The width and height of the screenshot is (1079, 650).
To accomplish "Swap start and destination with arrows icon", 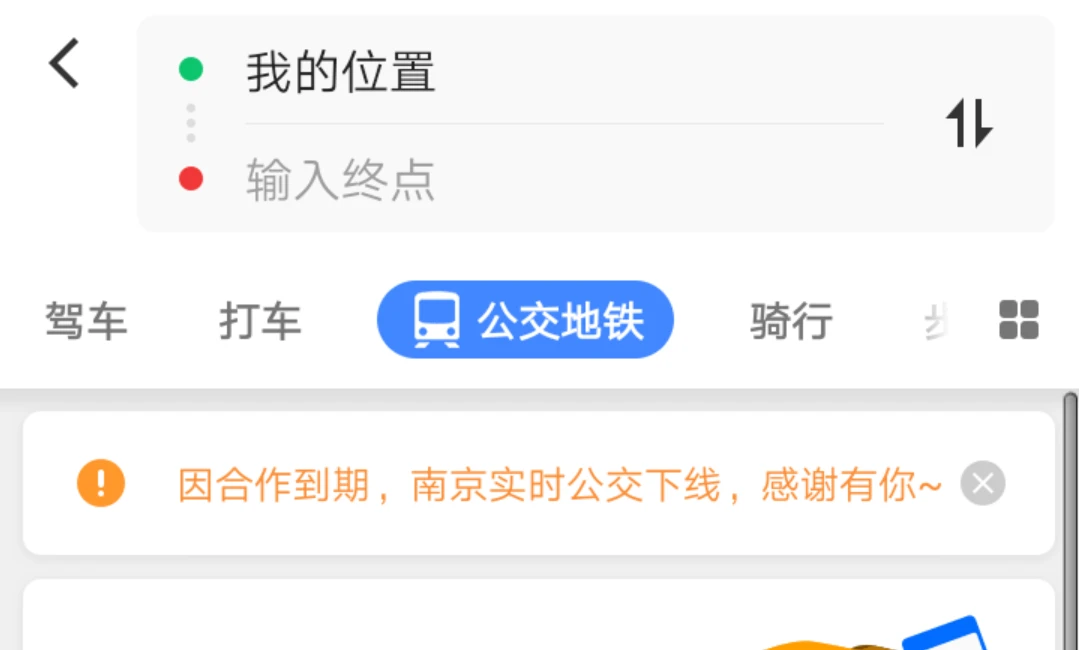I will tap(969, 123).
